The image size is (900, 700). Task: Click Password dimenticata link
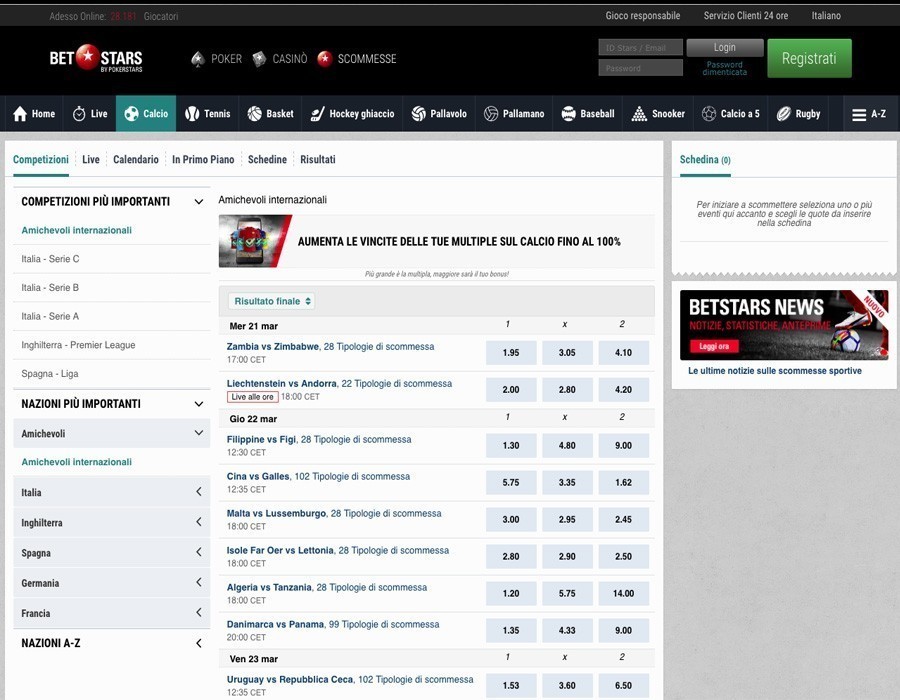pos(724,68)
